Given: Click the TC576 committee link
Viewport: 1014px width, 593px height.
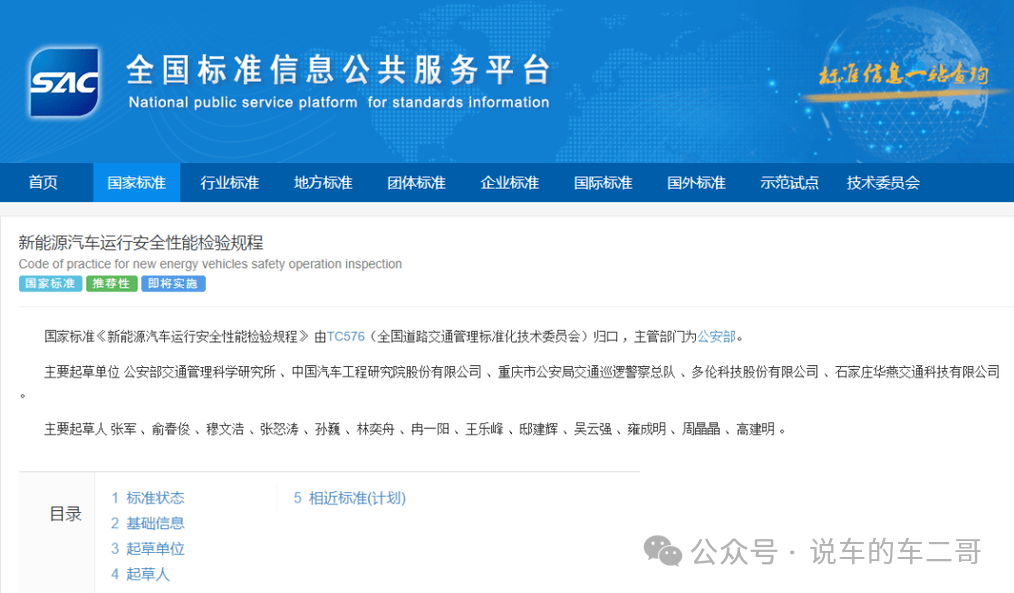Looking at the screenshot, I should coord(345,336).
